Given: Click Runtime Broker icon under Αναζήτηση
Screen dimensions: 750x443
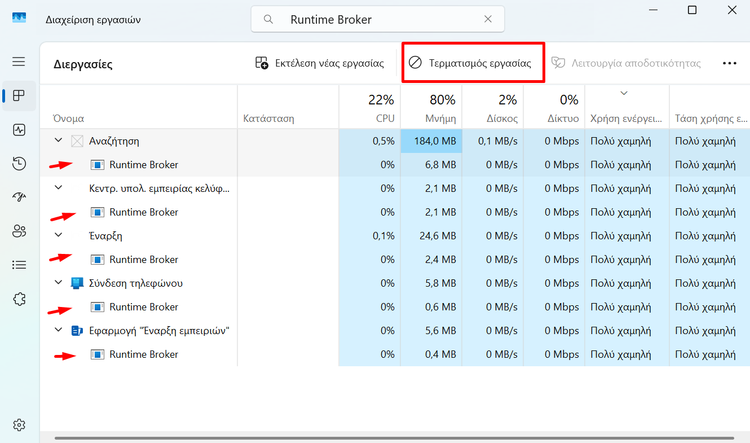Looking at the screenshot, I should [98, 165].
